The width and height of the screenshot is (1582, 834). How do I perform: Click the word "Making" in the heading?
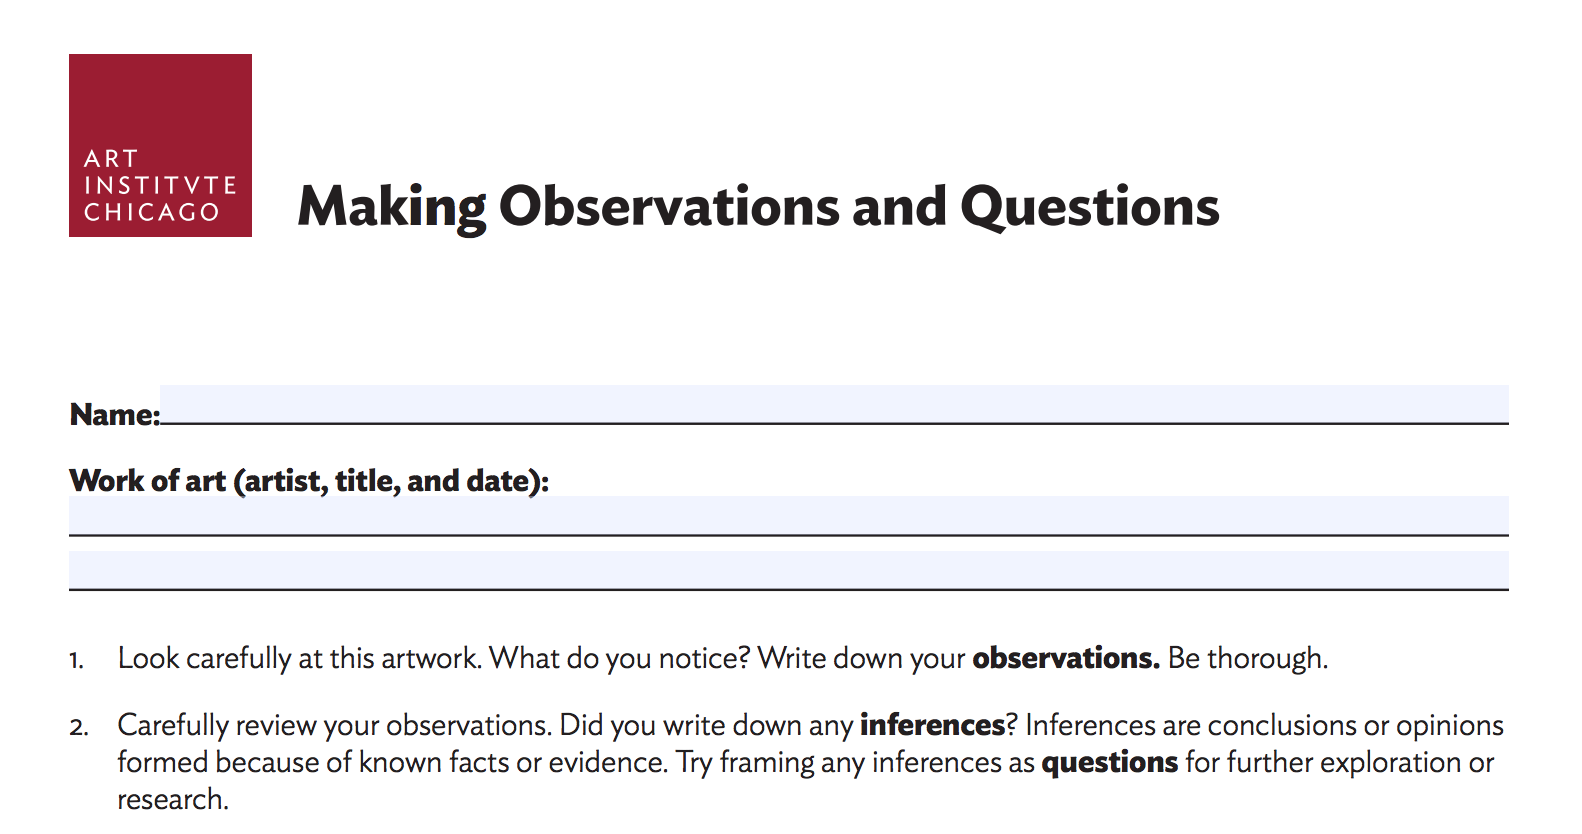(x=391, y=207)
